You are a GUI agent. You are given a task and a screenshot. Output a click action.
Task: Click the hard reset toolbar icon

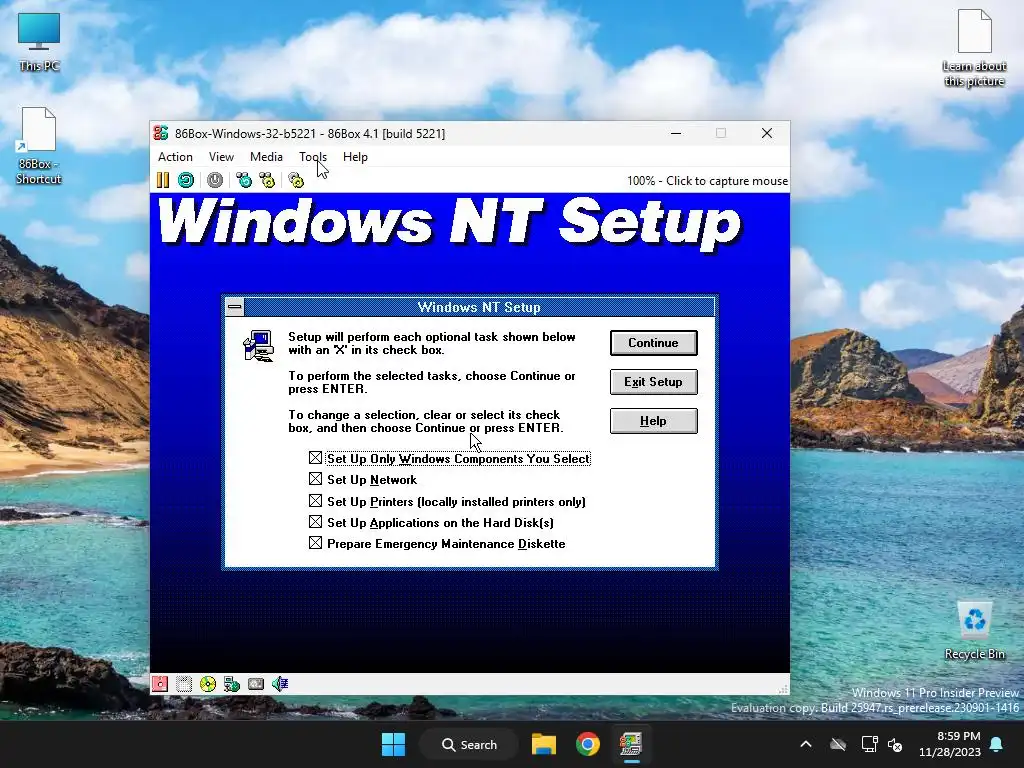pos(186,180)
